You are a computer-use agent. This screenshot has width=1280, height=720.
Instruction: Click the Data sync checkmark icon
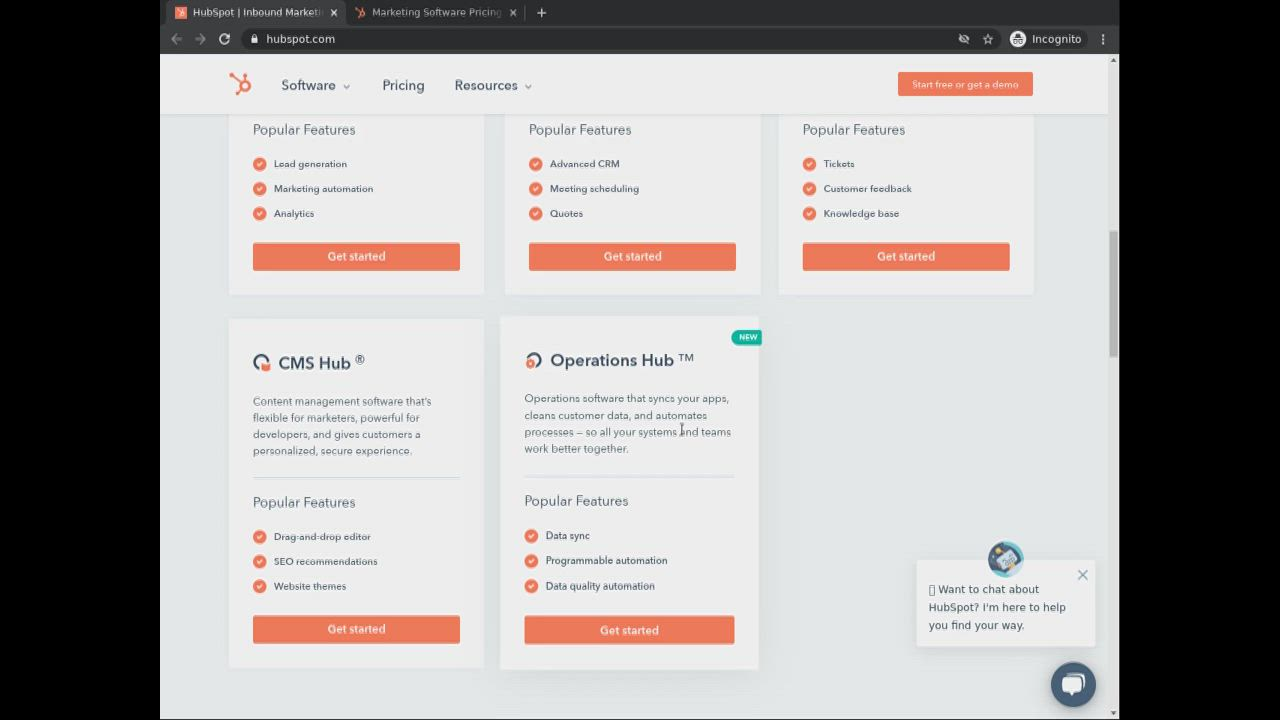click(x=531, y=536)
